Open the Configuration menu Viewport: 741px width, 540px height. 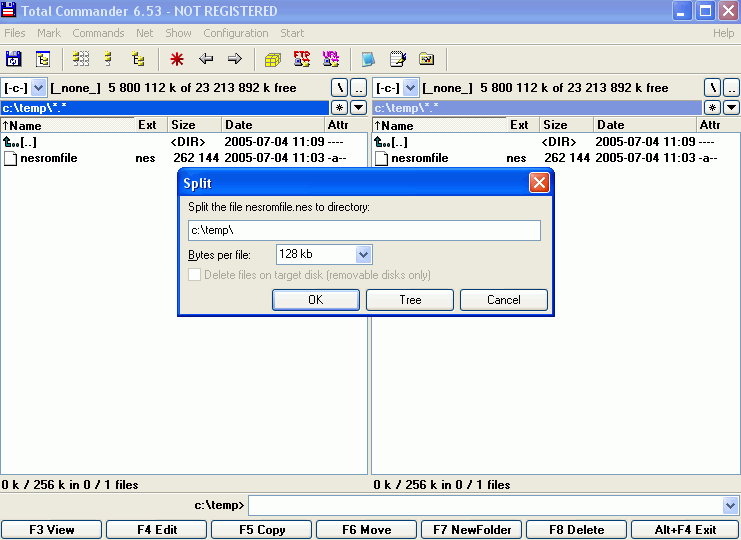click(x=236, y=33)
